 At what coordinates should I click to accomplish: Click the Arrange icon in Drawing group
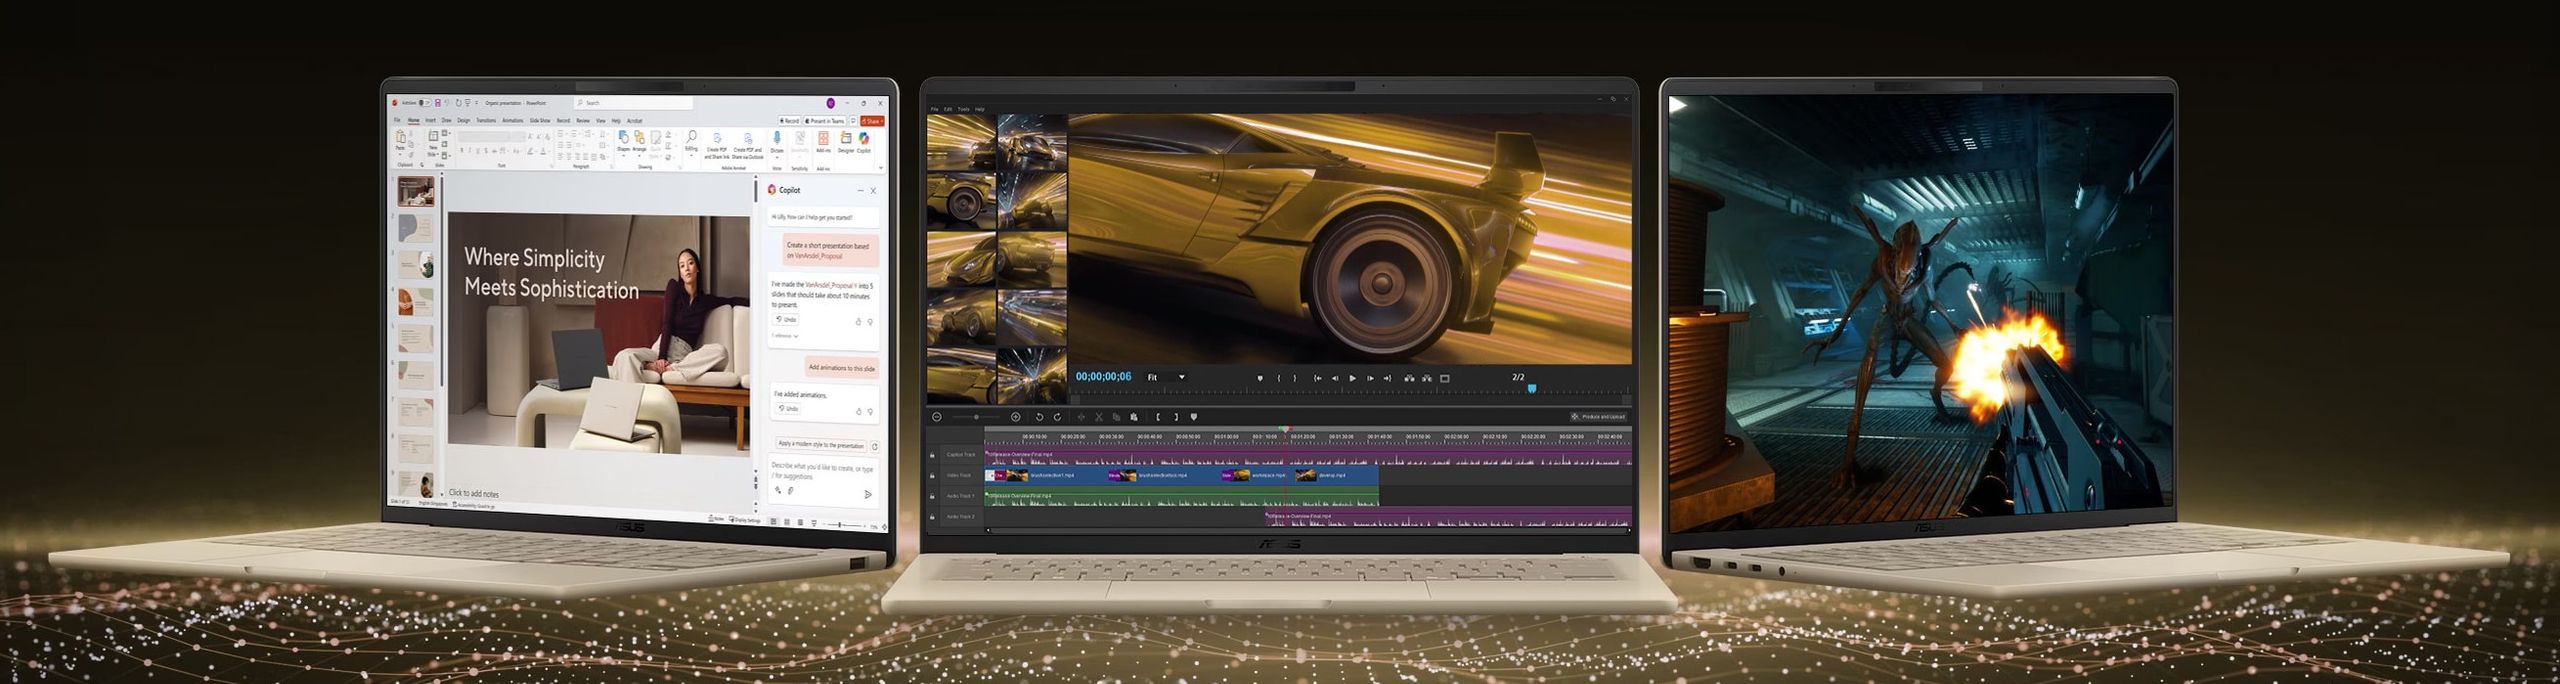coord(639,138)
